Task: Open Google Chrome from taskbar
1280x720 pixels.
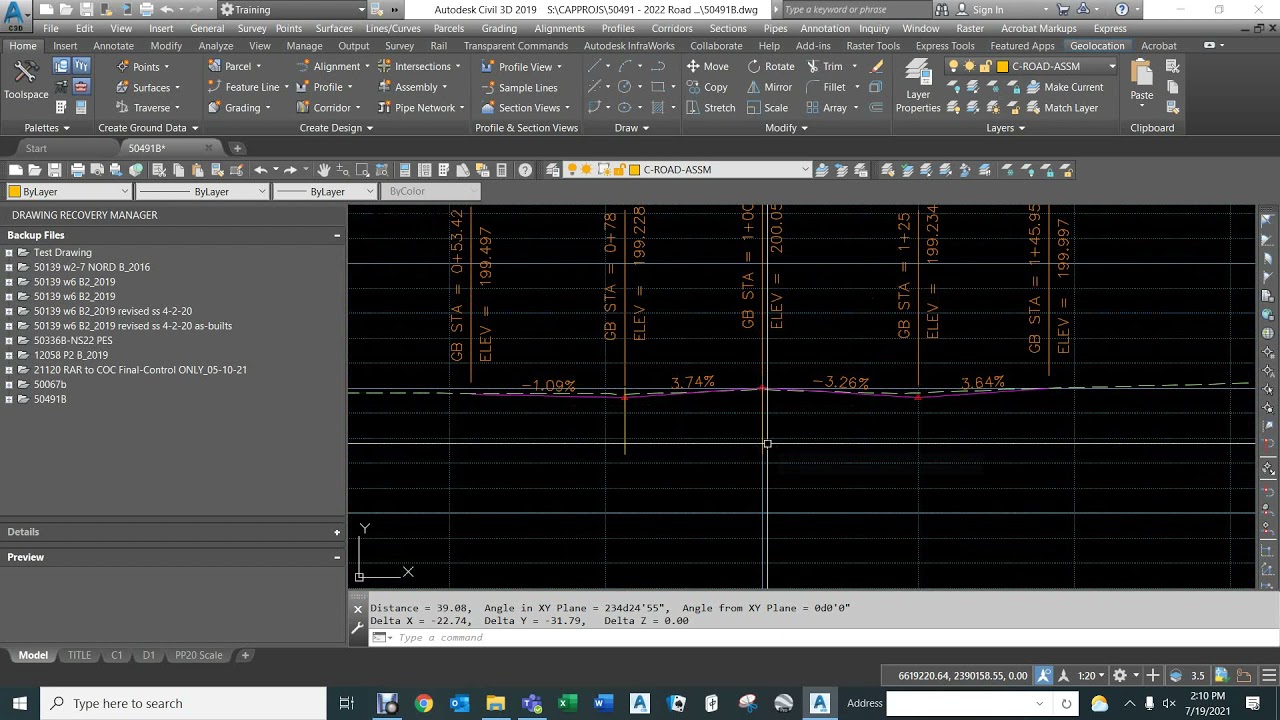Action: (424, 703)
